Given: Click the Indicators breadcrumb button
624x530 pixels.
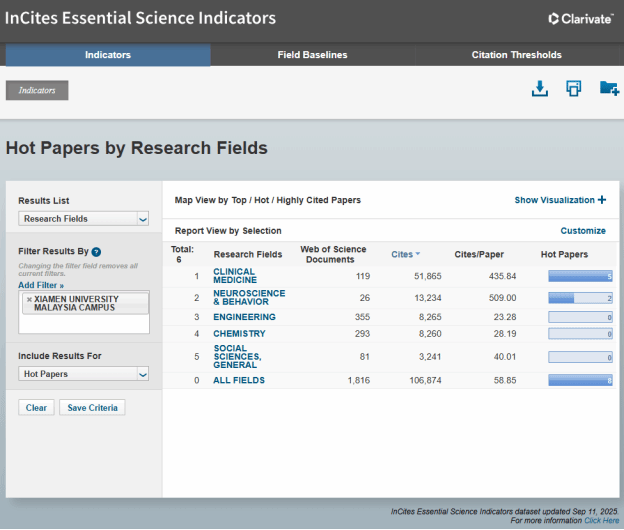Looking at the screenshot, I should [37, 90].
